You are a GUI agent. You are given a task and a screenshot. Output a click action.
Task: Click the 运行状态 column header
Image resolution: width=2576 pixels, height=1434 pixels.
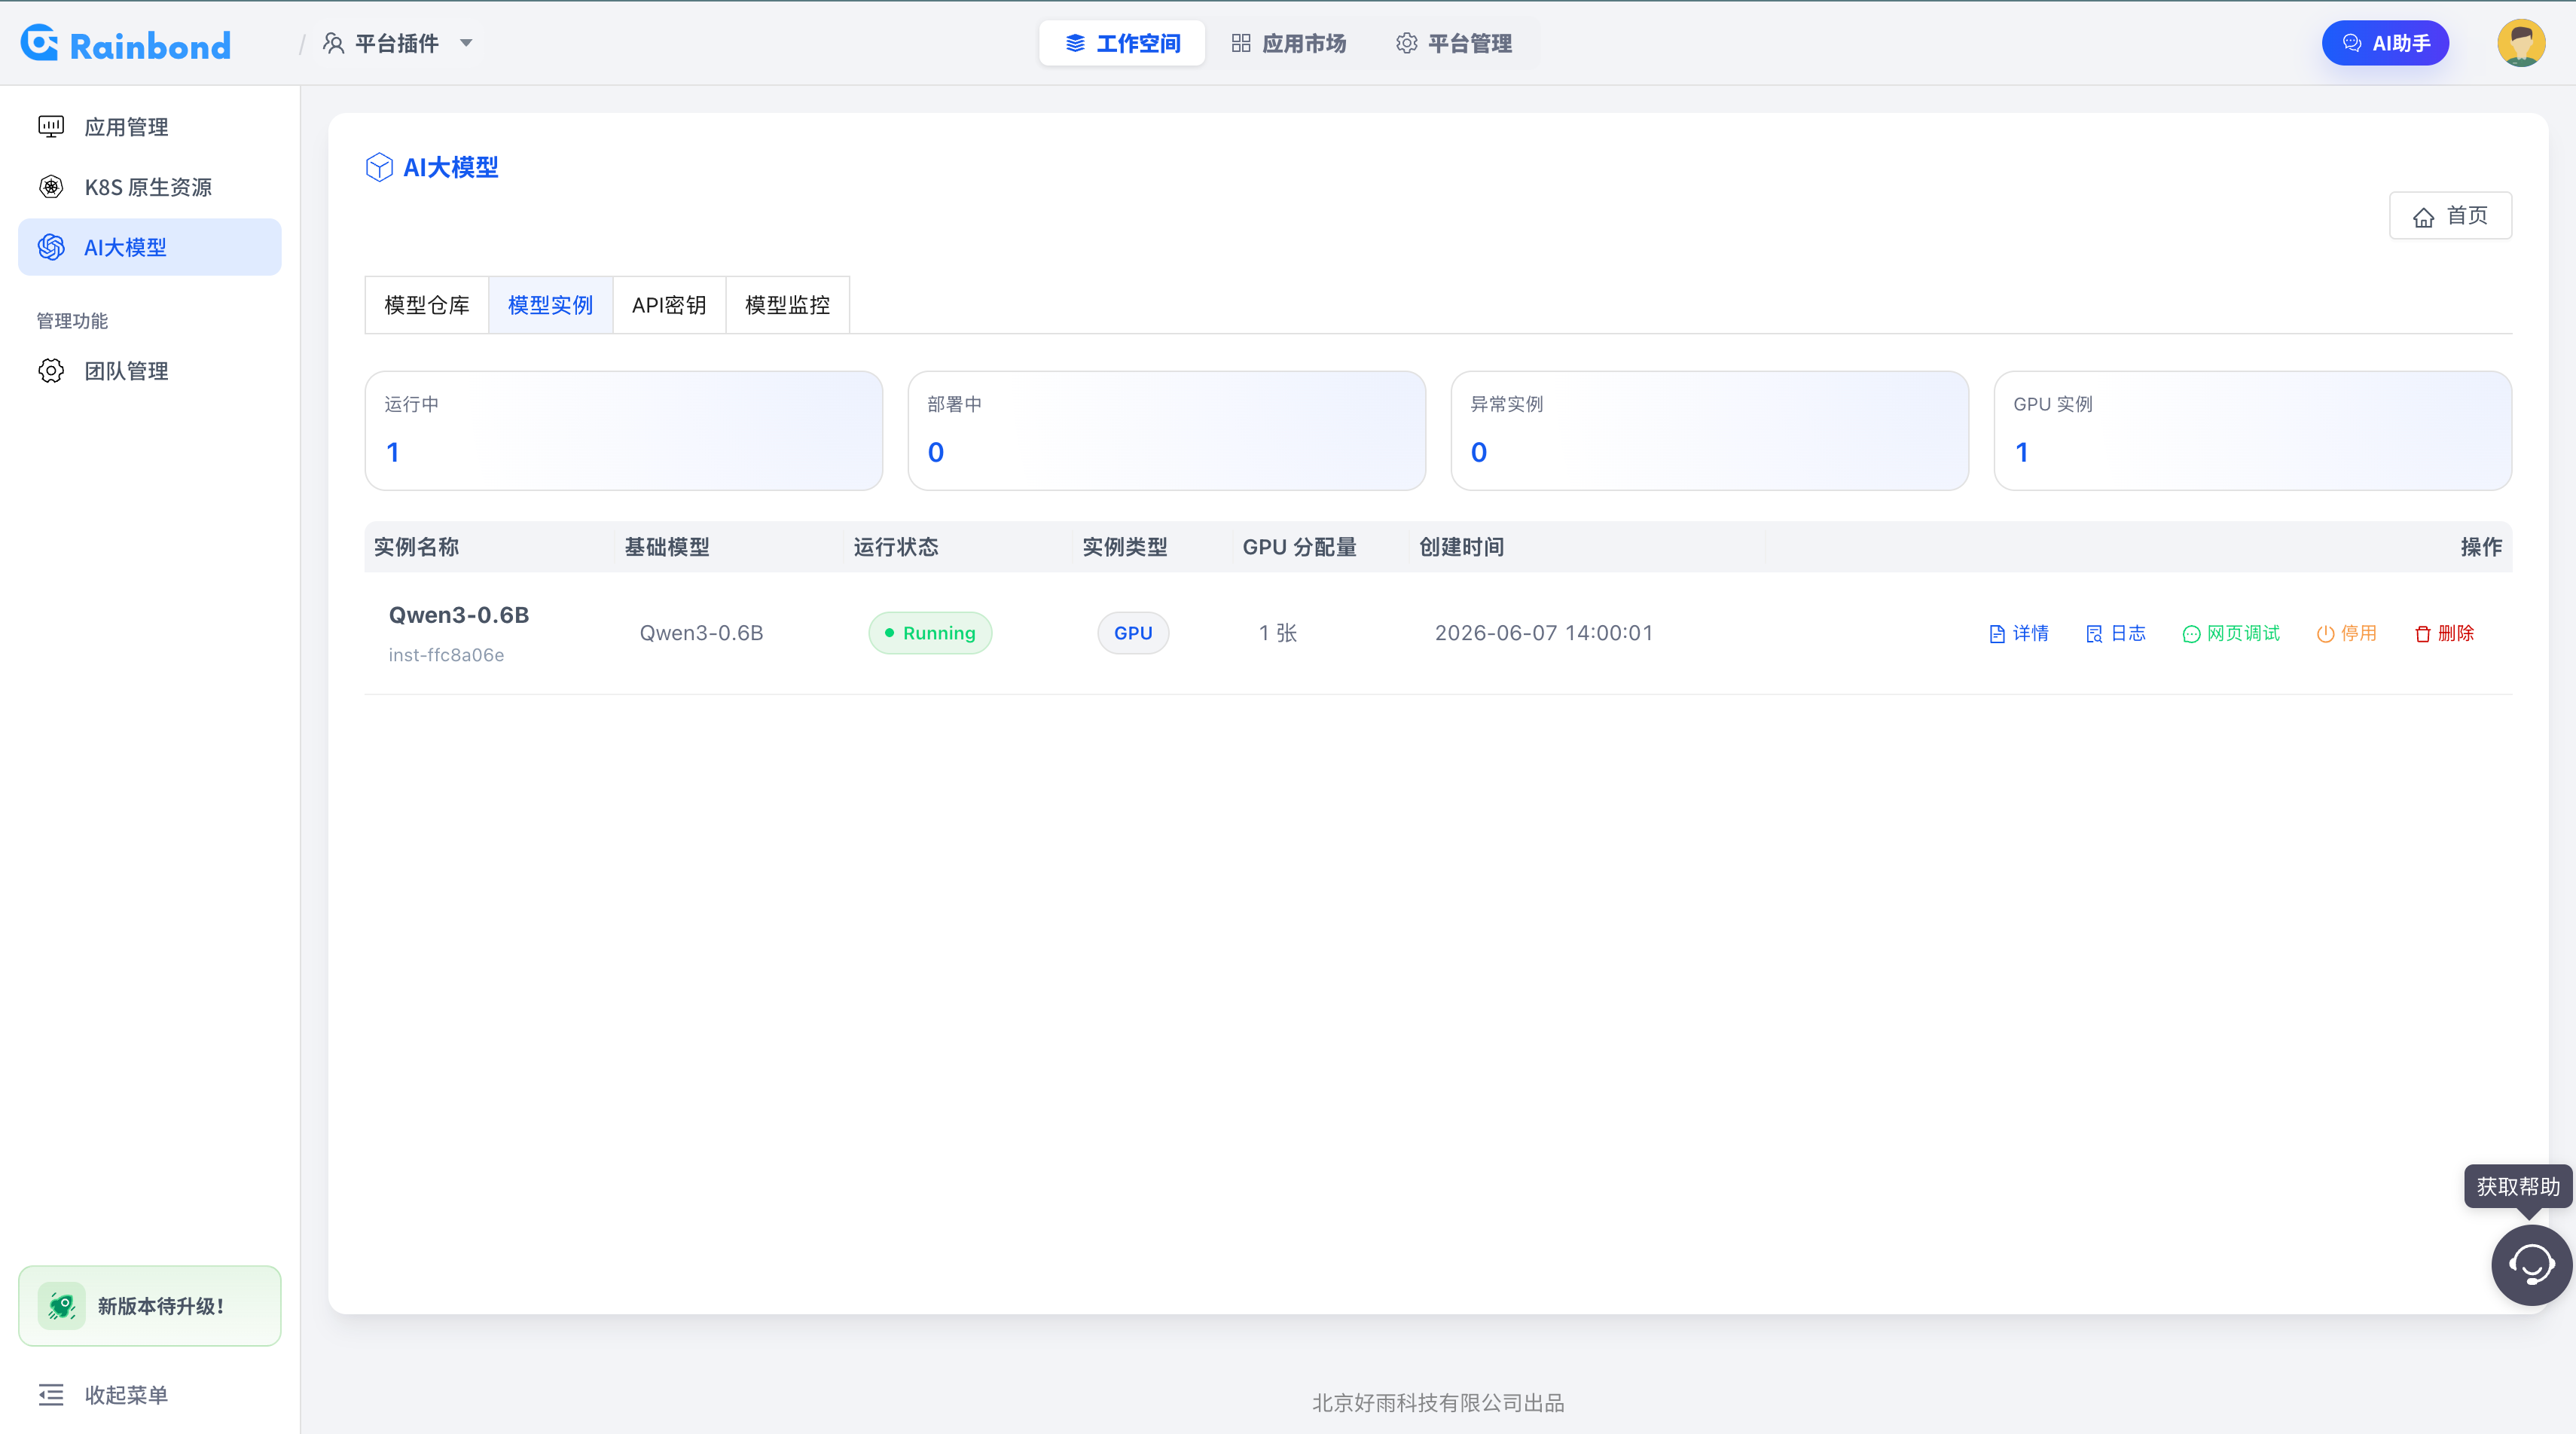(x=896, y=547)
